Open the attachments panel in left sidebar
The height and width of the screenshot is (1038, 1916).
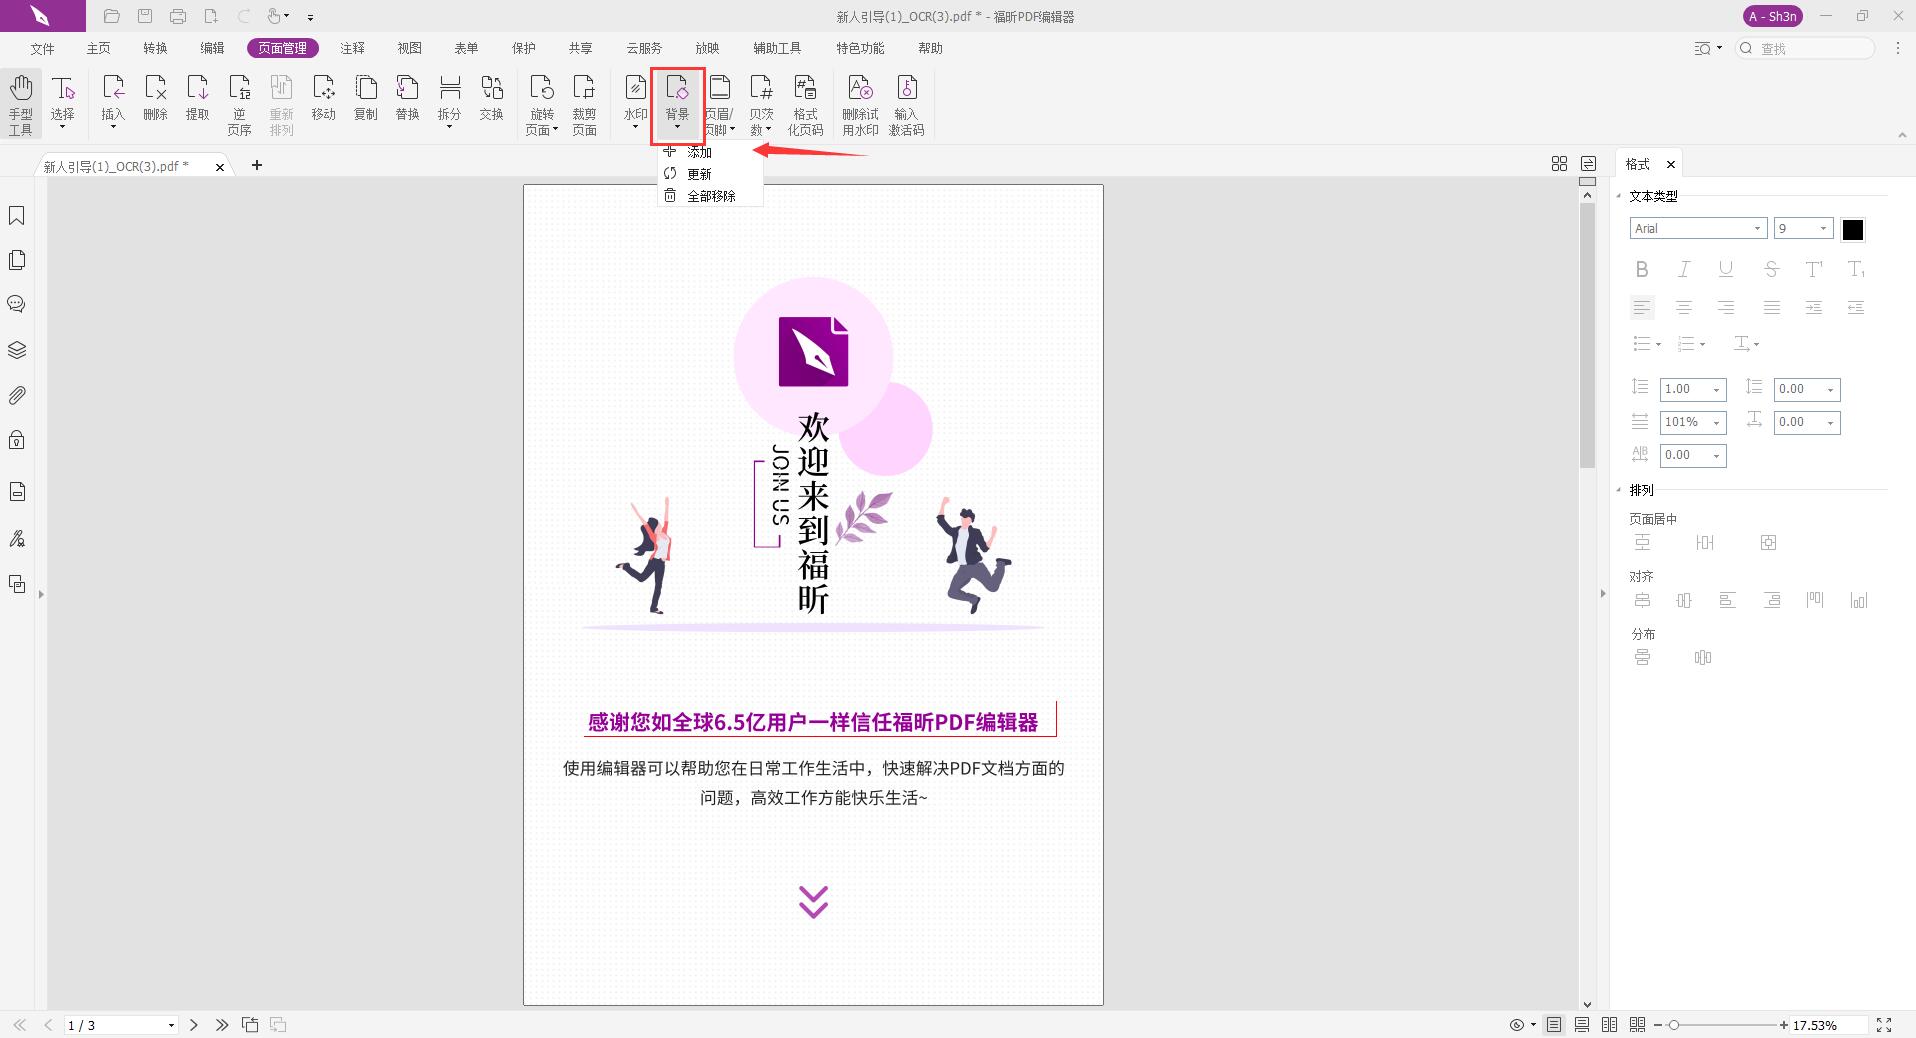16,395
